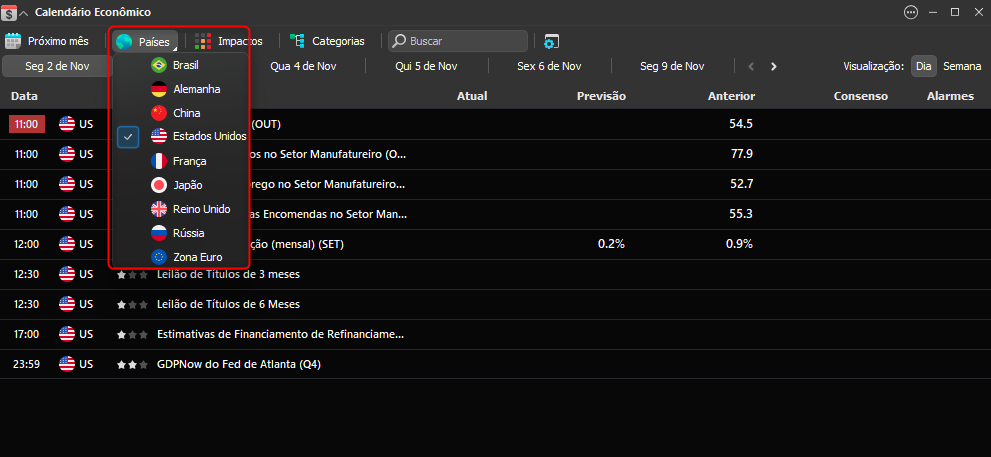The width and height of the screenshot is (991, 457).
Task: Click the Próximo mês calendar icon
Action: point(13,41)
